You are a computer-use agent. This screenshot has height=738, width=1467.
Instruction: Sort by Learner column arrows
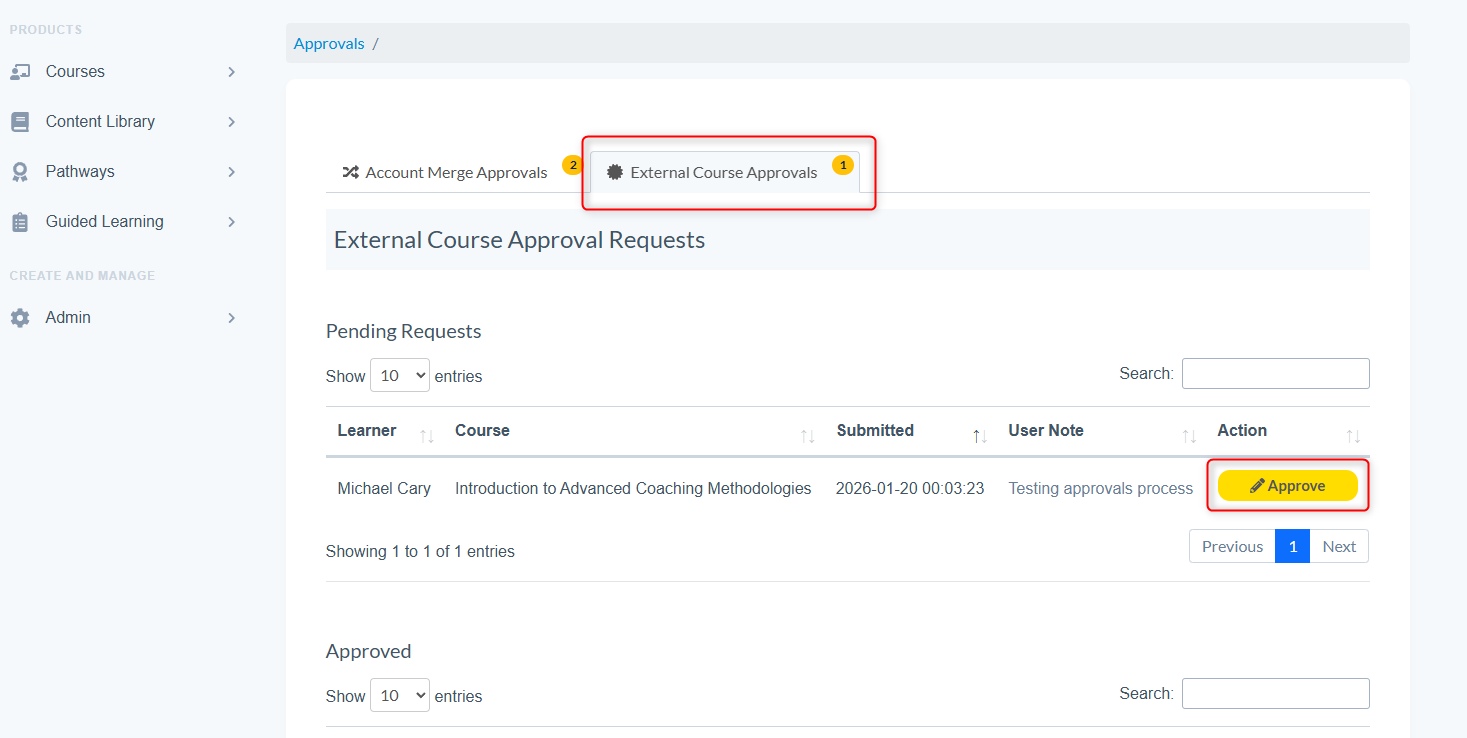pos(427,436)
